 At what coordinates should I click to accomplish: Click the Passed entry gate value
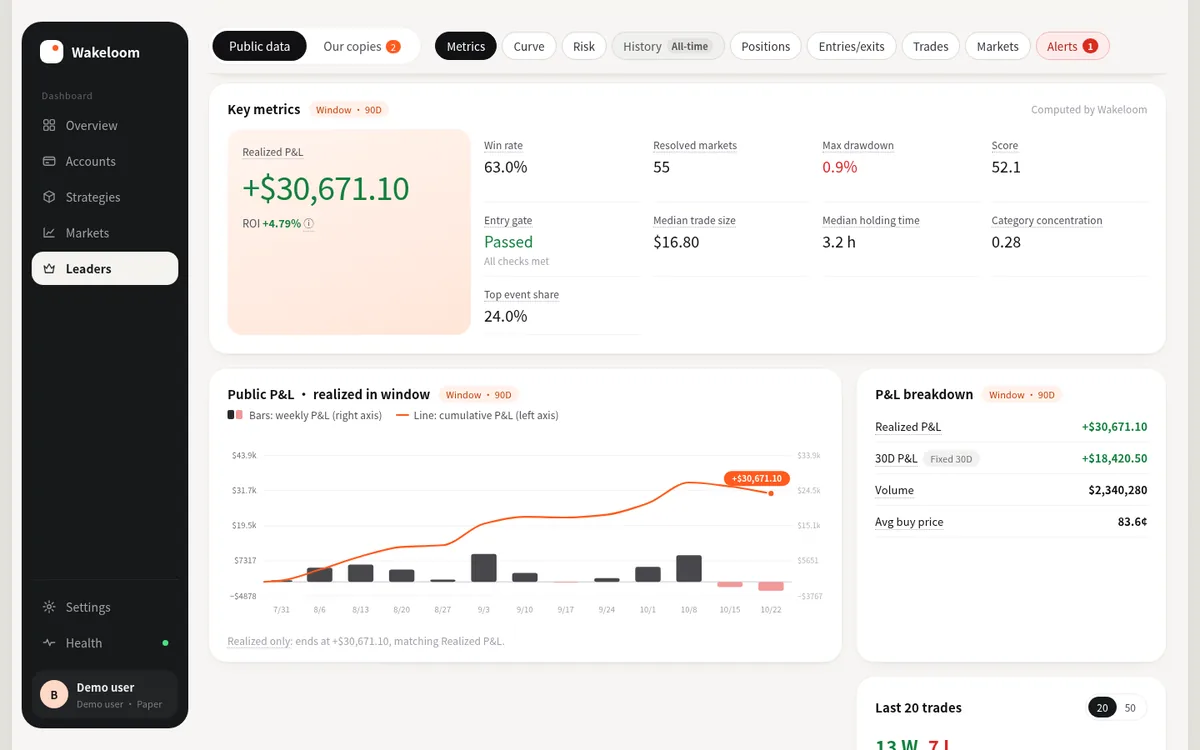pos(508,242)
